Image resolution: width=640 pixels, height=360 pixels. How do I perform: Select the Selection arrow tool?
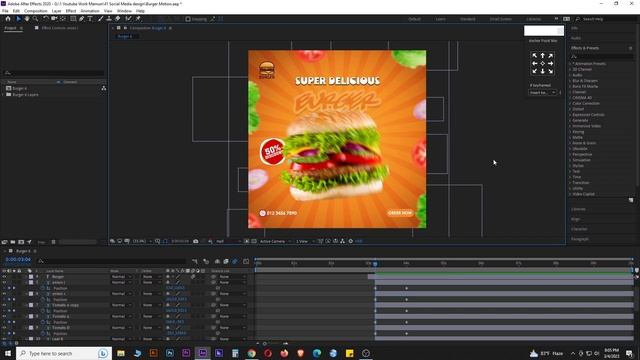coord(18,19)
